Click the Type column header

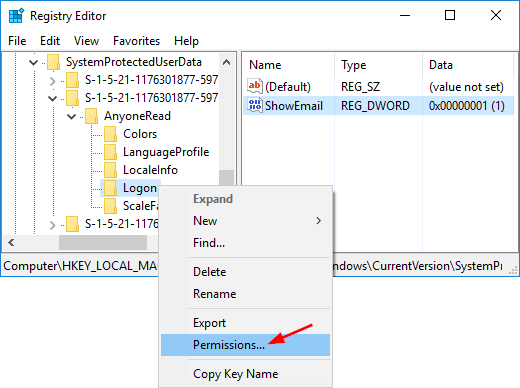[378, 65]
